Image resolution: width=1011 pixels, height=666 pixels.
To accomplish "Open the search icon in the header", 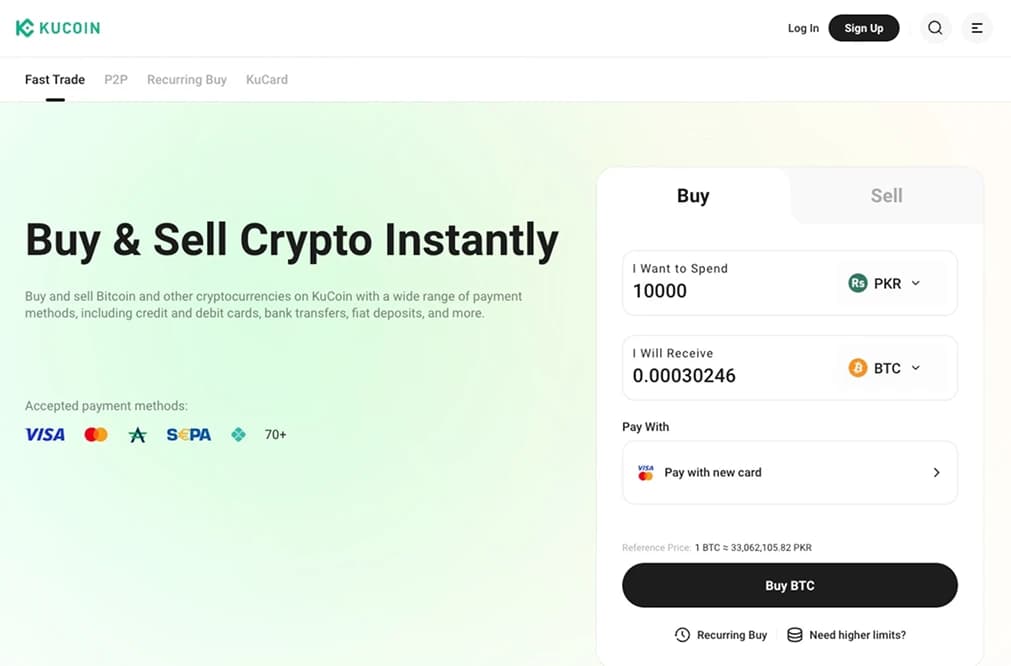I will (935, 28).
